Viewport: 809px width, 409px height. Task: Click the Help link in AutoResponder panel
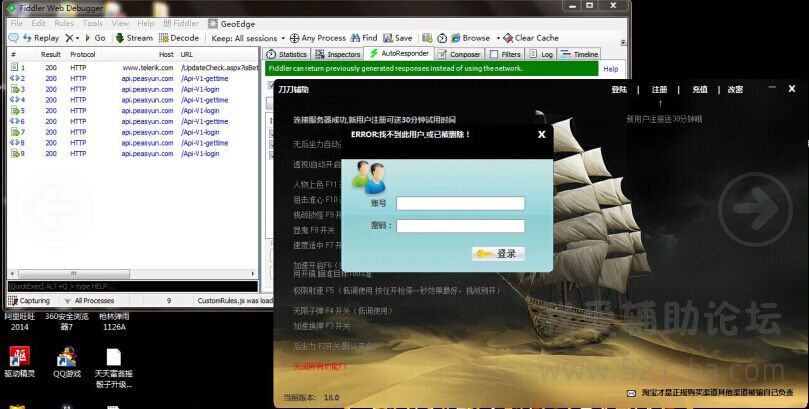(x=610, y=69)
